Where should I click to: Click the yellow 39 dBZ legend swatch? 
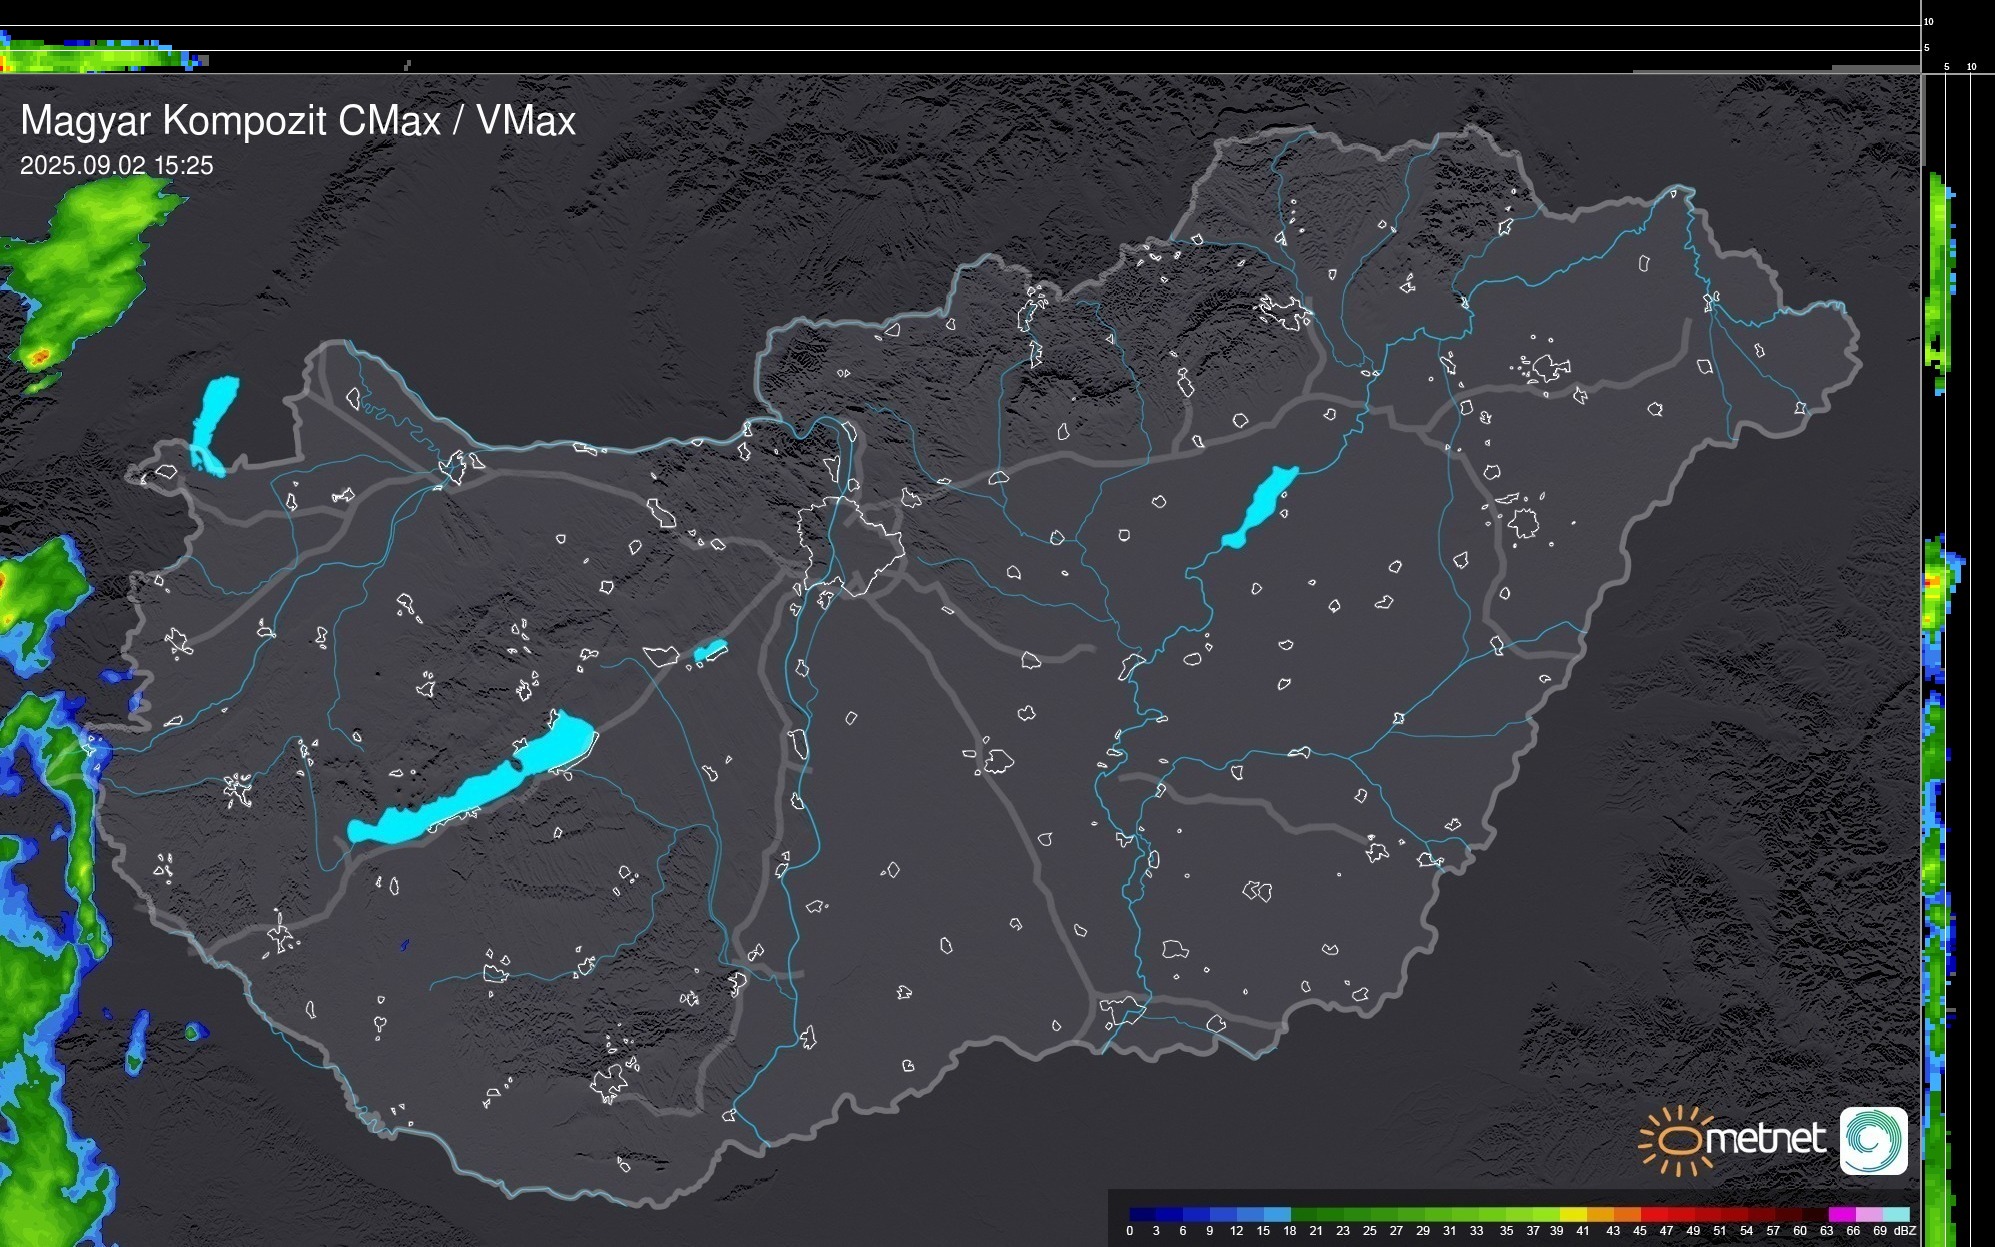1572,1214
